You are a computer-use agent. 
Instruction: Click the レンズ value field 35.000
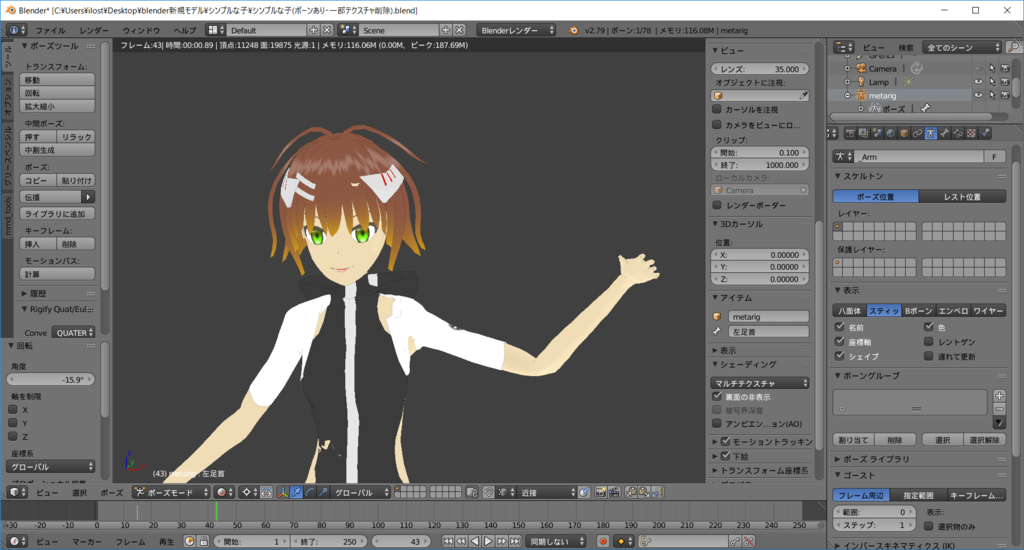click(760, 69)
